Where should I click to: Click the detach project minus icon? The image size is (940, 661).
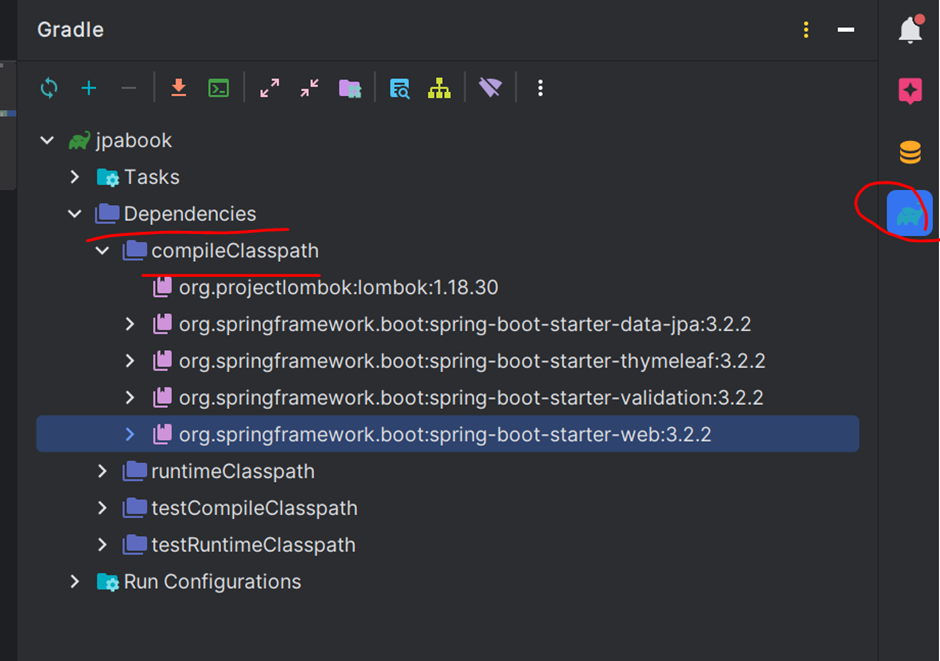coord(128,88)
